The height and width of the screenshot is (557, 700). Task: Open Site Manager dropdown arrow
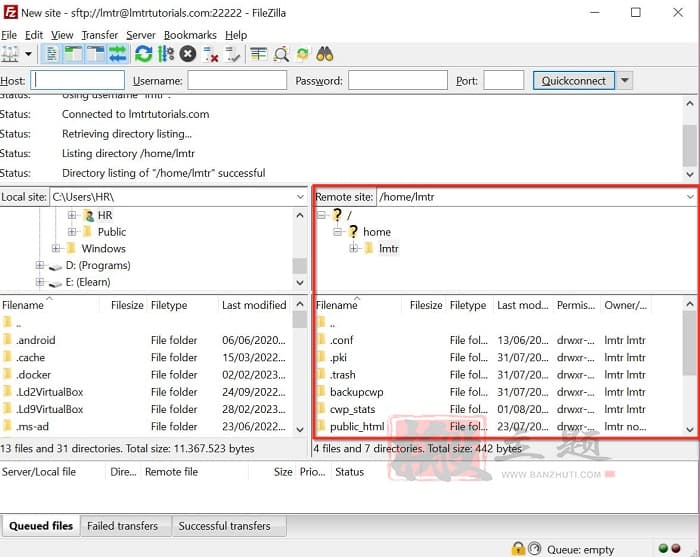28,54
